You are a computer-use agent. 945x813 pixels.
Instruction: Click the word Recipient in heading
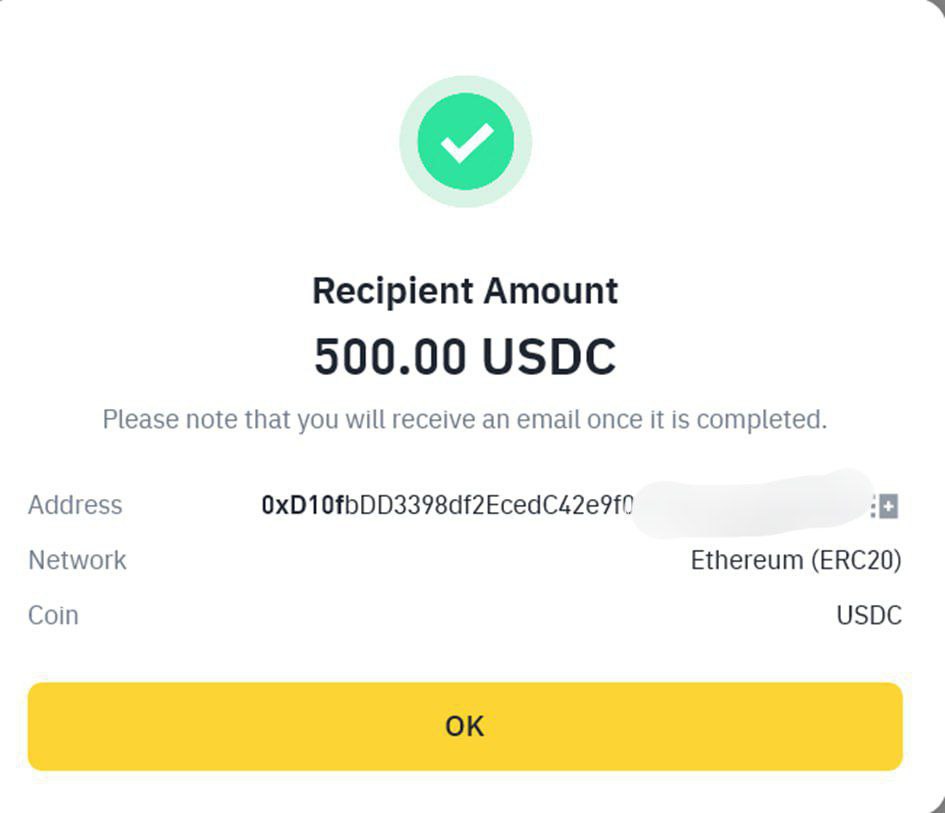click(392, 292)
